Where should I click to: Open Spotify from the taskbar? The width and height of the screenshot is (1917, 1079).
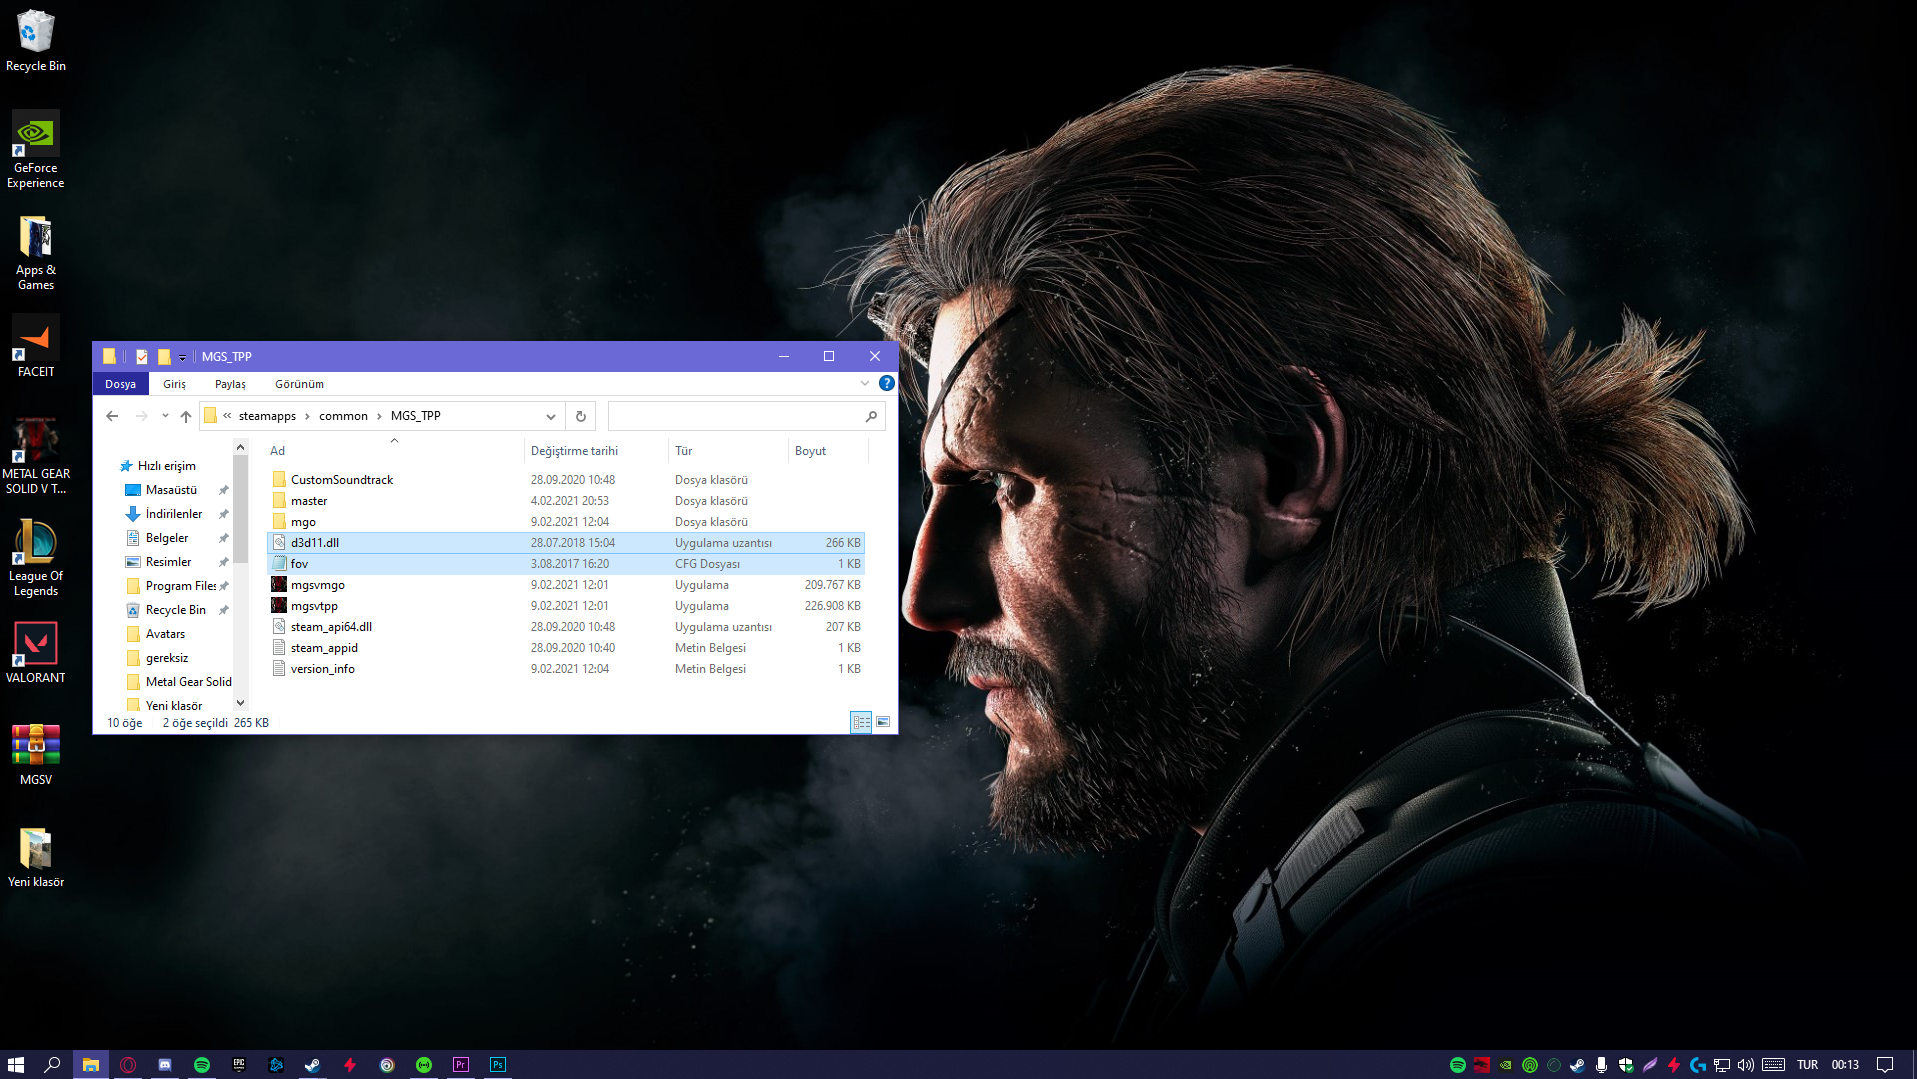tap(202, 1065)
